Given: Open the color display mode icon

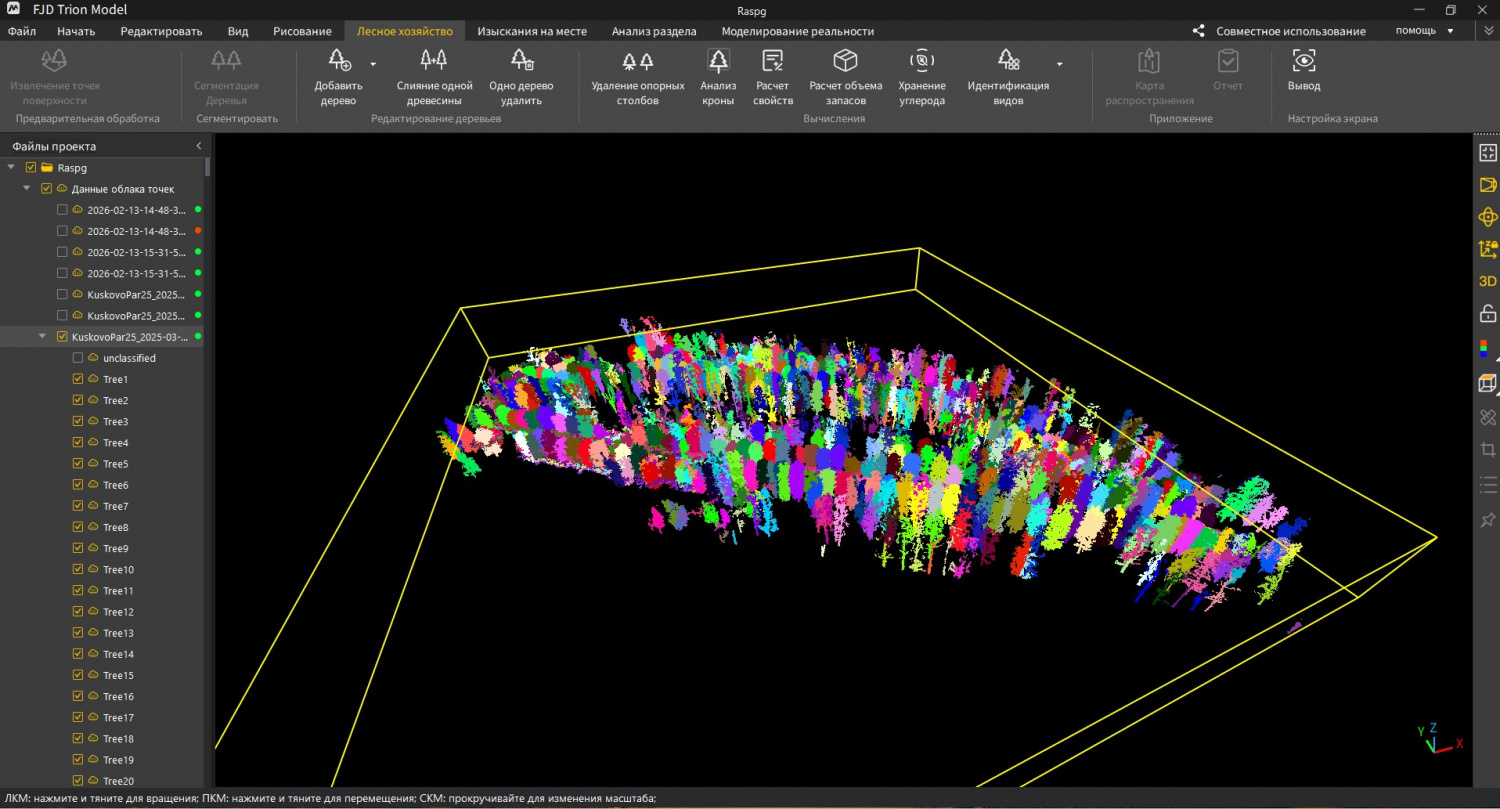Looking at the screenshot, I should pos(1488,349).
